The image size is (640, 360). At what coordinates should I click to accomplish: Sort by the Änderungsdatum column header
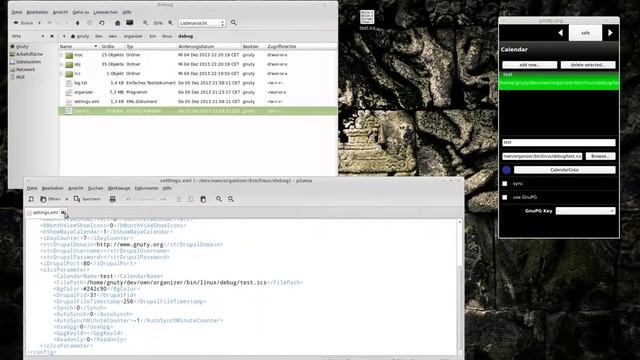click(209, 47)
